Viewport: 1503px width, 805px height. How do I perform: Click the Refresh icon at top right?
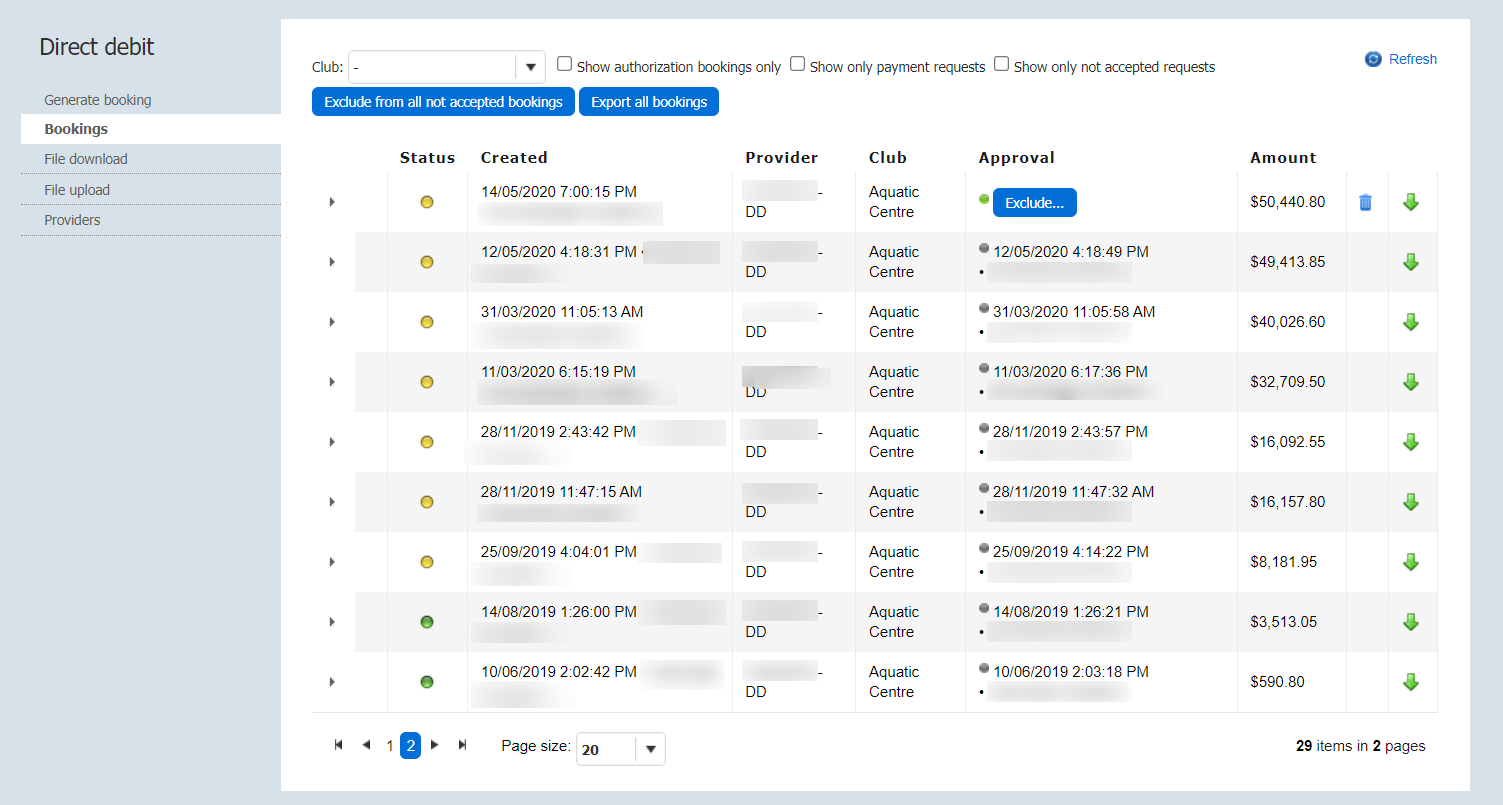[1373, 60]
